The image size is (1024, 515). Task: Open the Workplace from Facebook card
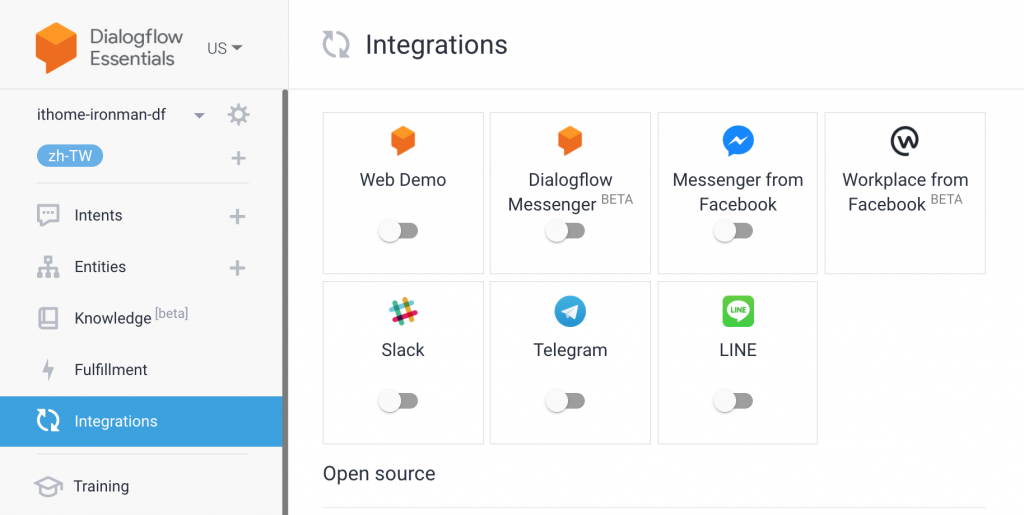905,192
